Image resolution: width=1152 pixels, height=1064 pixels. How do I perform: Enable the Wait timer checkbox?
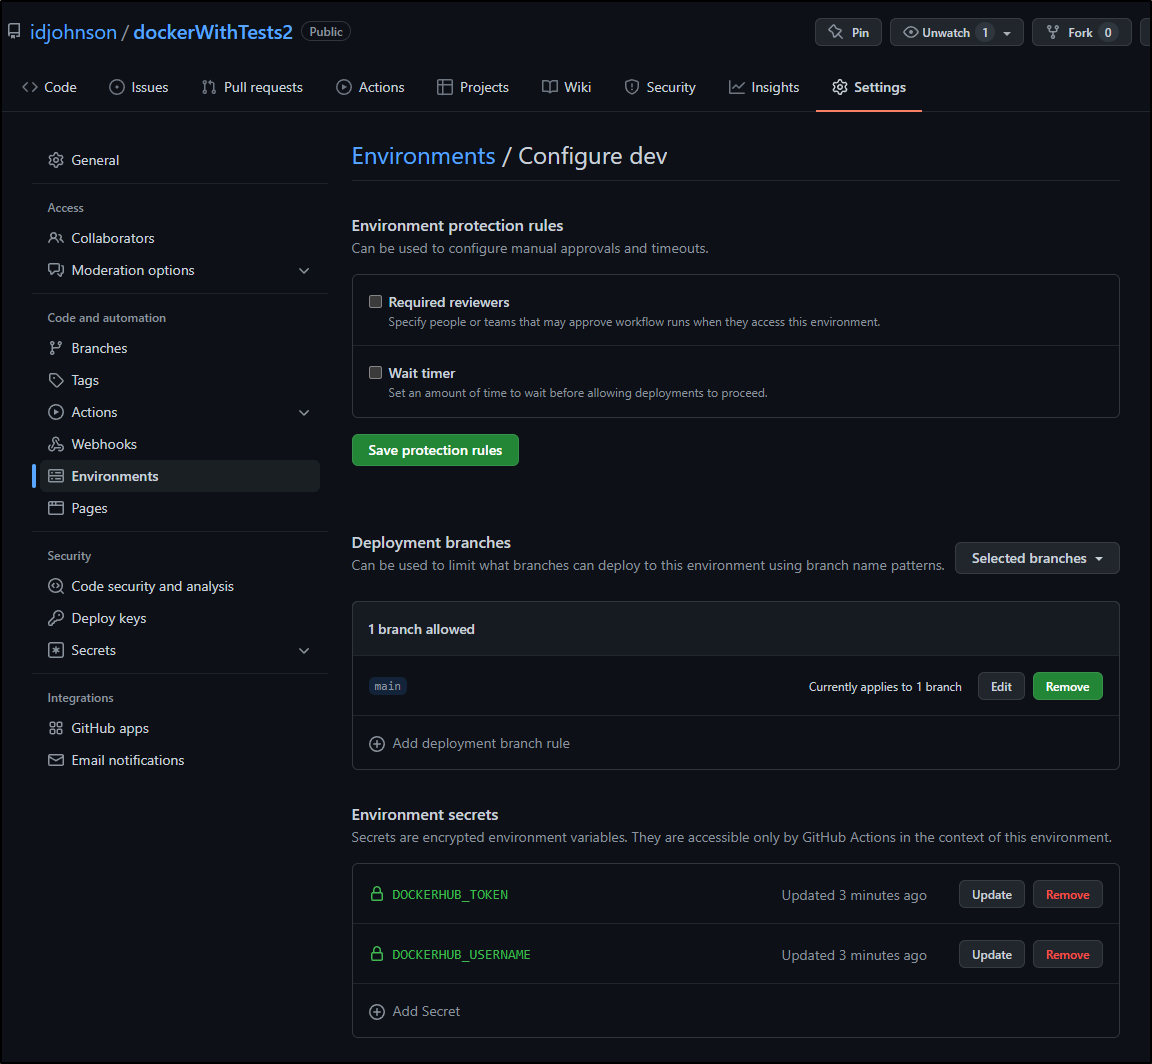pyautogui.click(x=375, y=372)
